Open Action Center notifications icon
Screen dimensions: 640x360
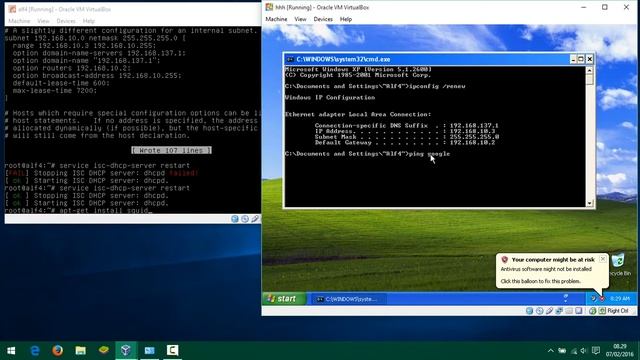596,351
